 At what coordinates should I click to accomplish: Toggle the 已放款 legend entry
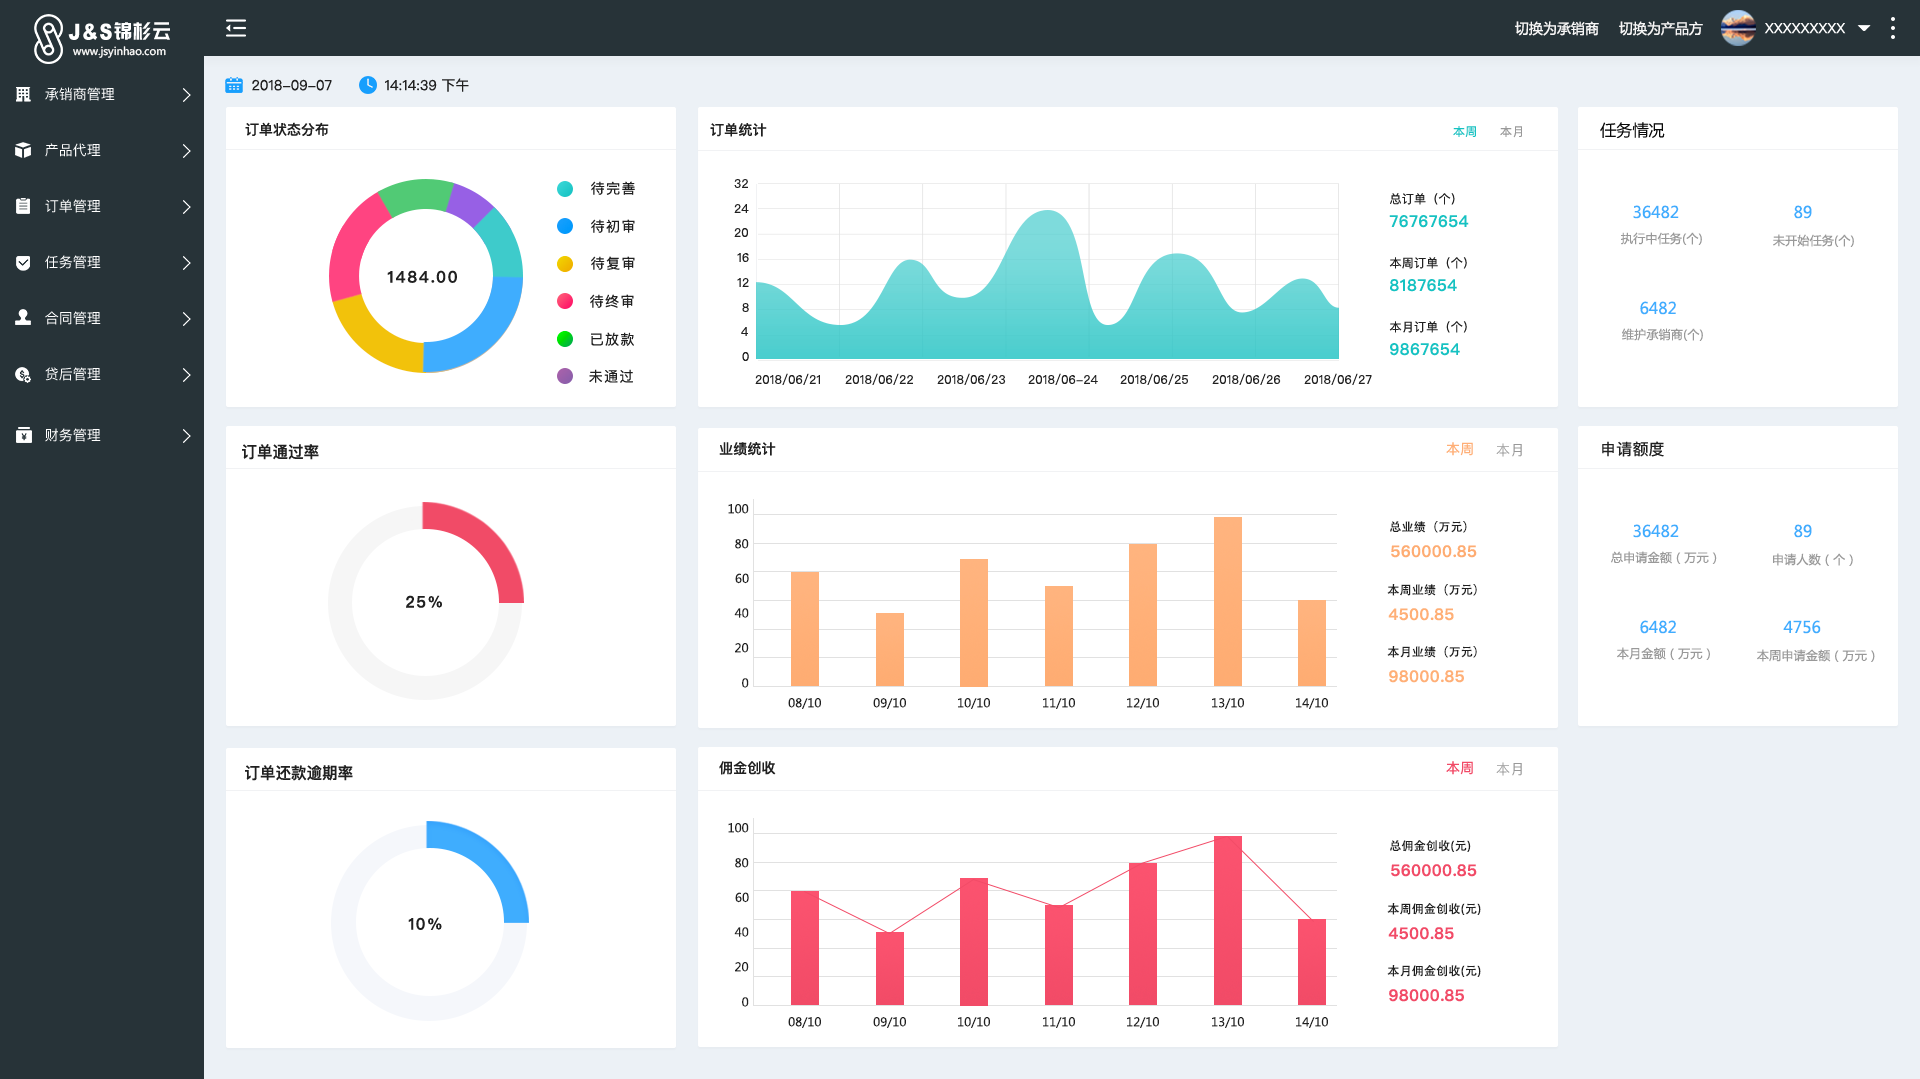[597, 340]
